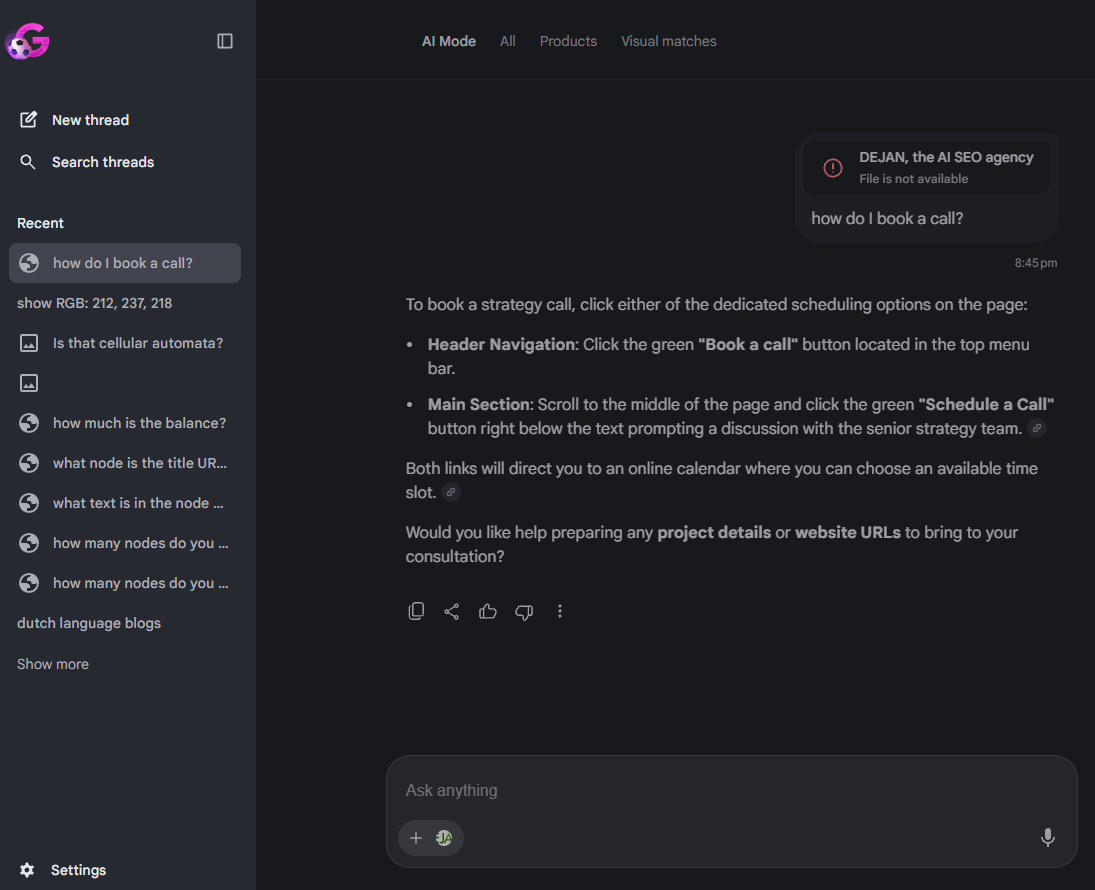Click globe icon beside 'what node is the title UR...'
This screenshot has height=890, width=1095.
[29, 462]
